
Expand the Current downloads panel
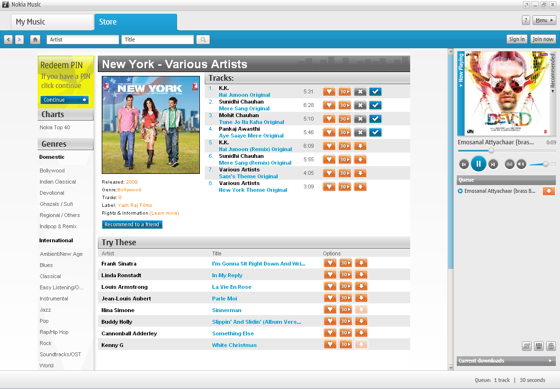tap(506, 361)
